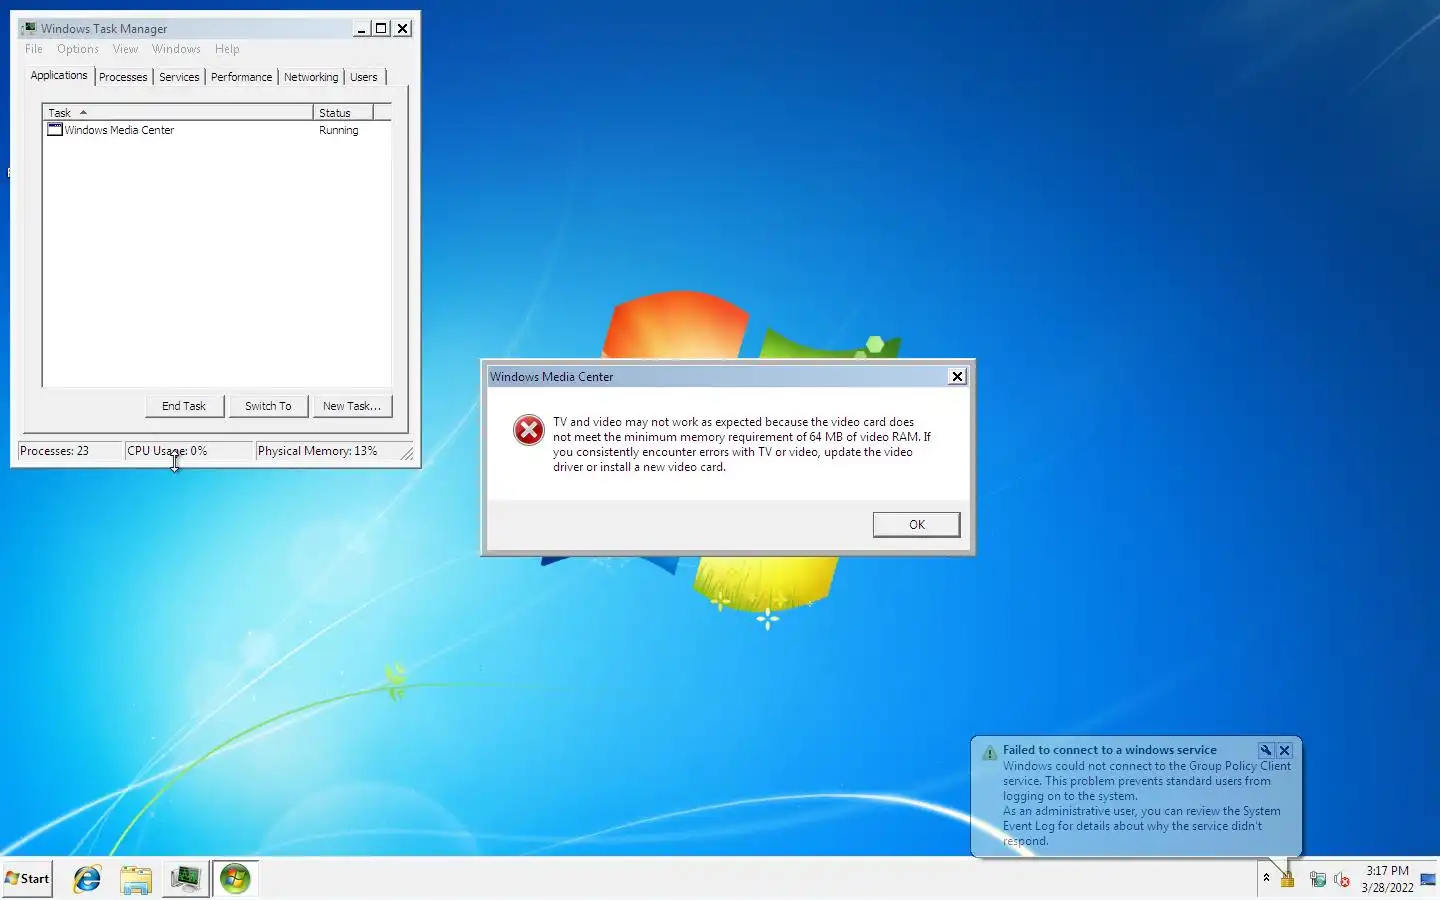
Task: Click the Task Manager resize grip corner
Action: (x=407, y=454)
